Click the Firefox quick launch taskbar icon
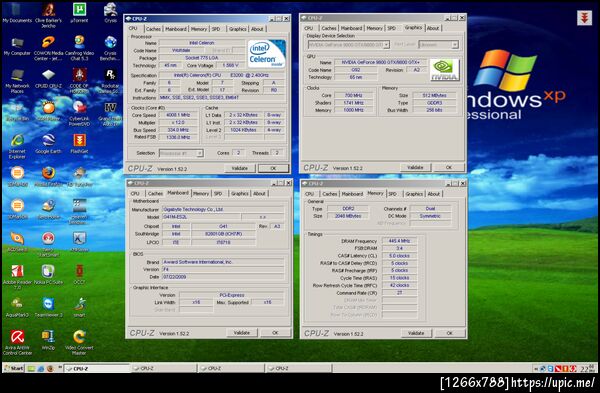Screen dimensions: 600x393 tap(50, 369)
